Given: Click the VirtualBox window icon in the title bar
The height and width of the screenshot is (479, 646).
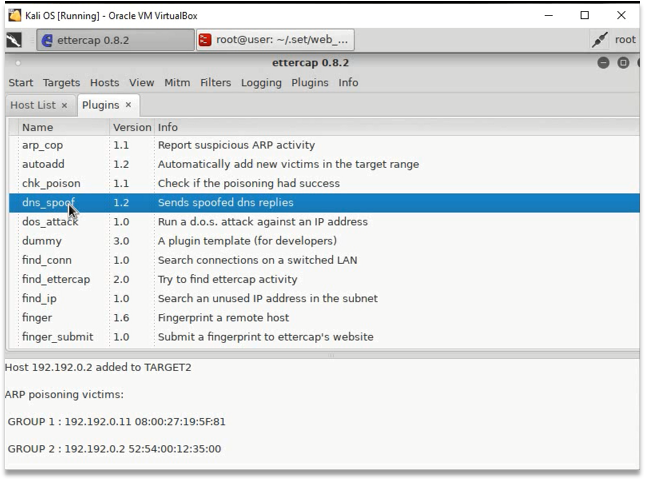Looking at the screenshot, I should [x=15, y=16].
